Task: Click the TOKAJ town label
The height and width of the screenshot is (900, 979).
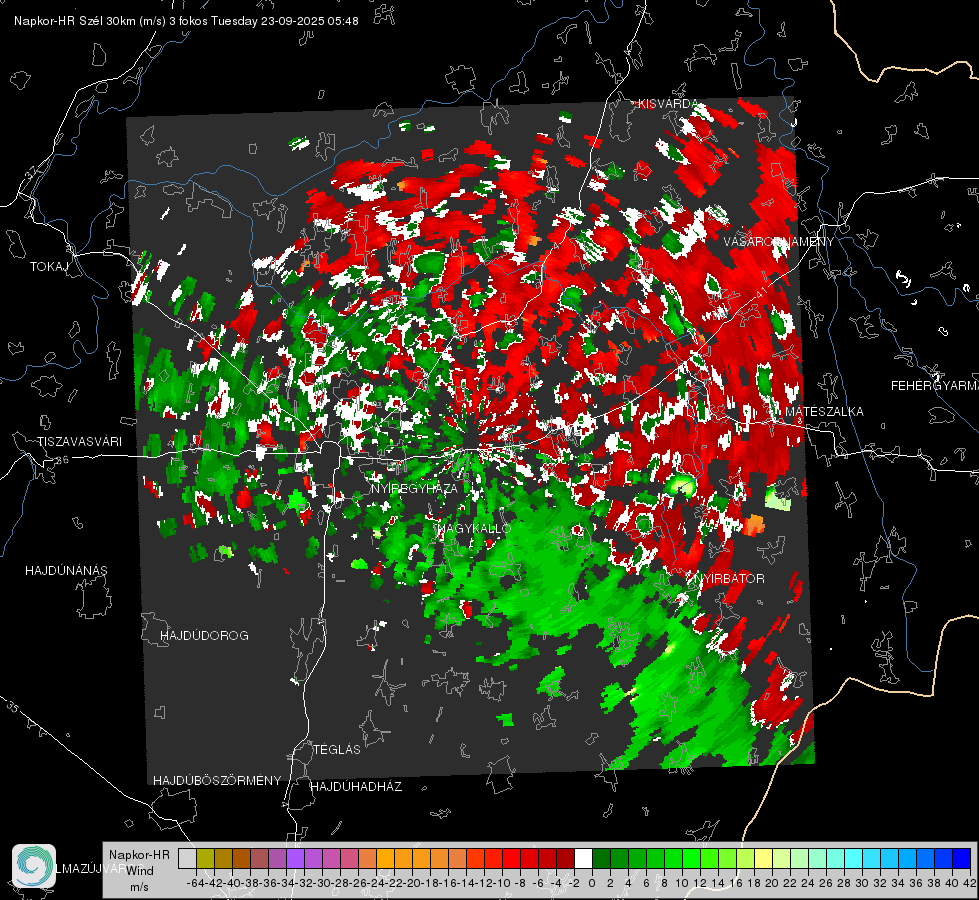Action: [49, 267]
